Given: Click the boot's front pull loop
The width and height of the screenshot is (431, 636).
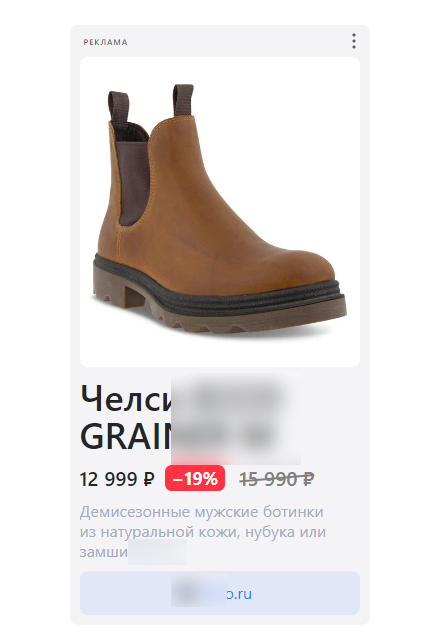Looking at the screenshot, I should pyautogui.click(x=183, y=99).
